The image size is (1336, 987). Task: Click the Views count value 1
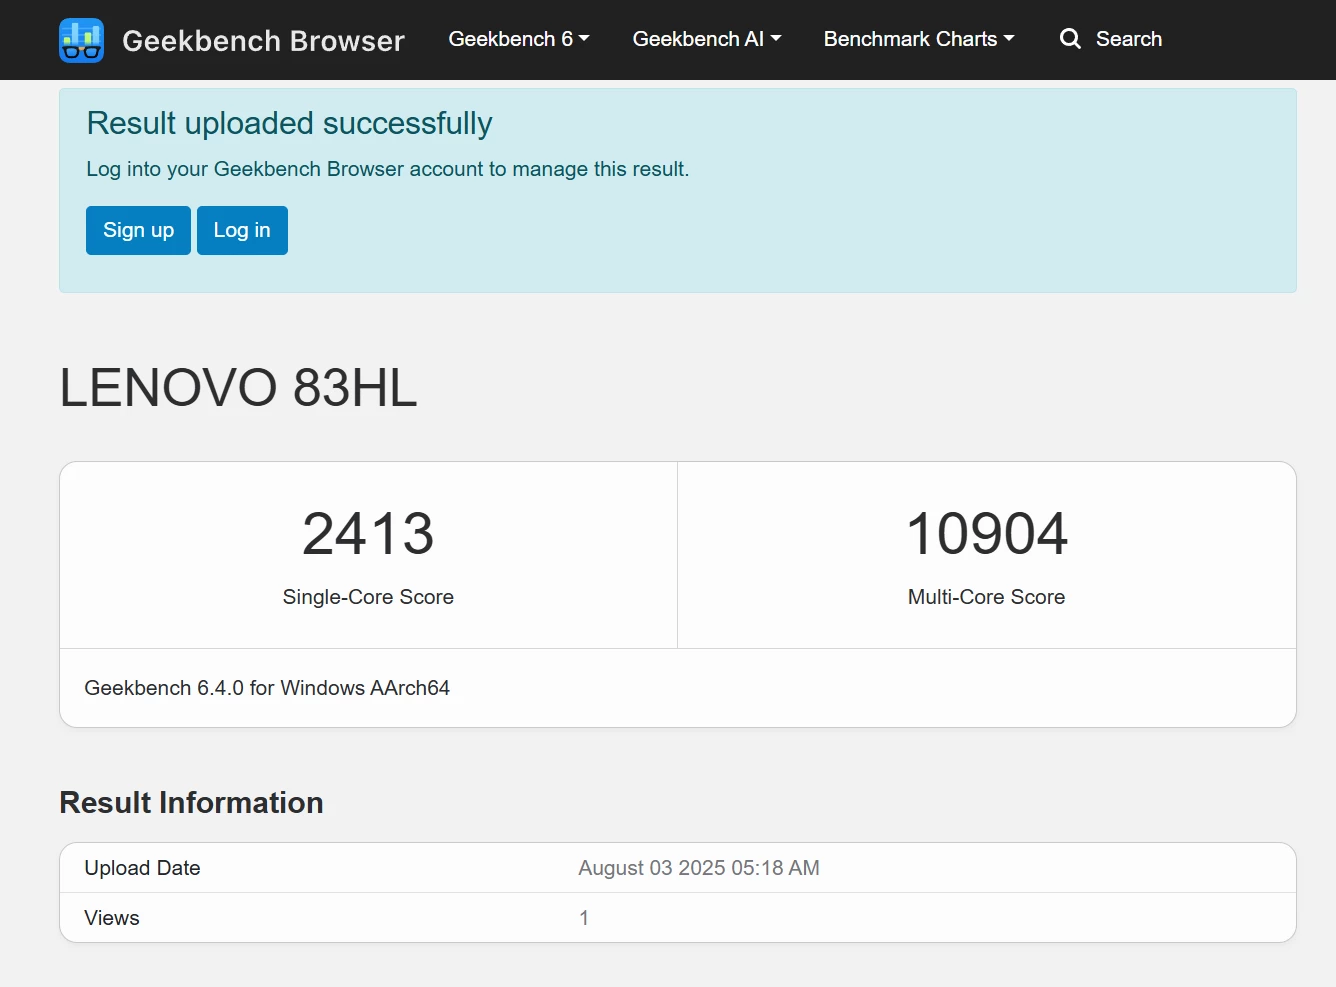pos(584,918)
